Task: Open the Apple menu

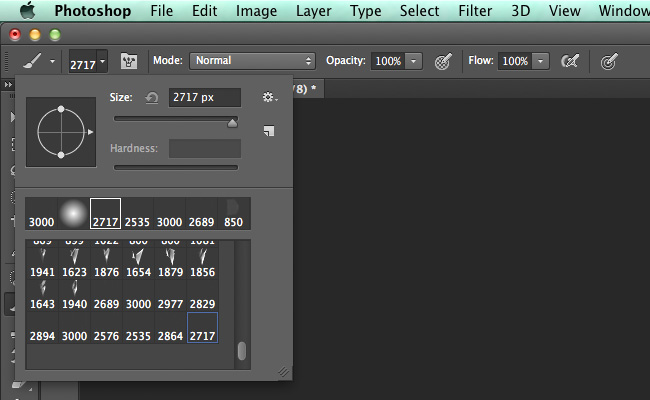Action: coord(27,10)
